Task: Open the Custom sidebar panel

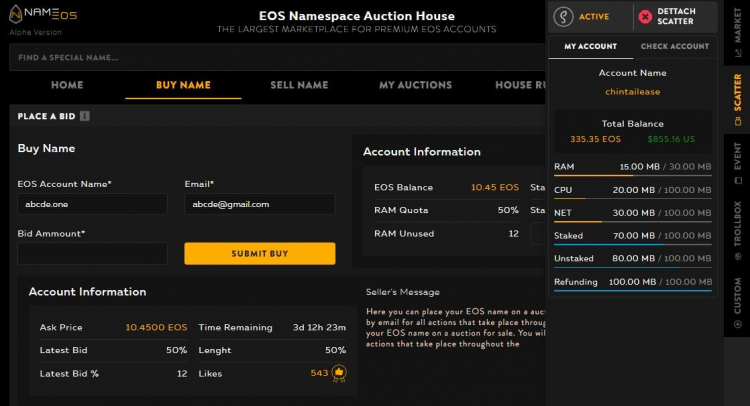Action: [737, 303]
